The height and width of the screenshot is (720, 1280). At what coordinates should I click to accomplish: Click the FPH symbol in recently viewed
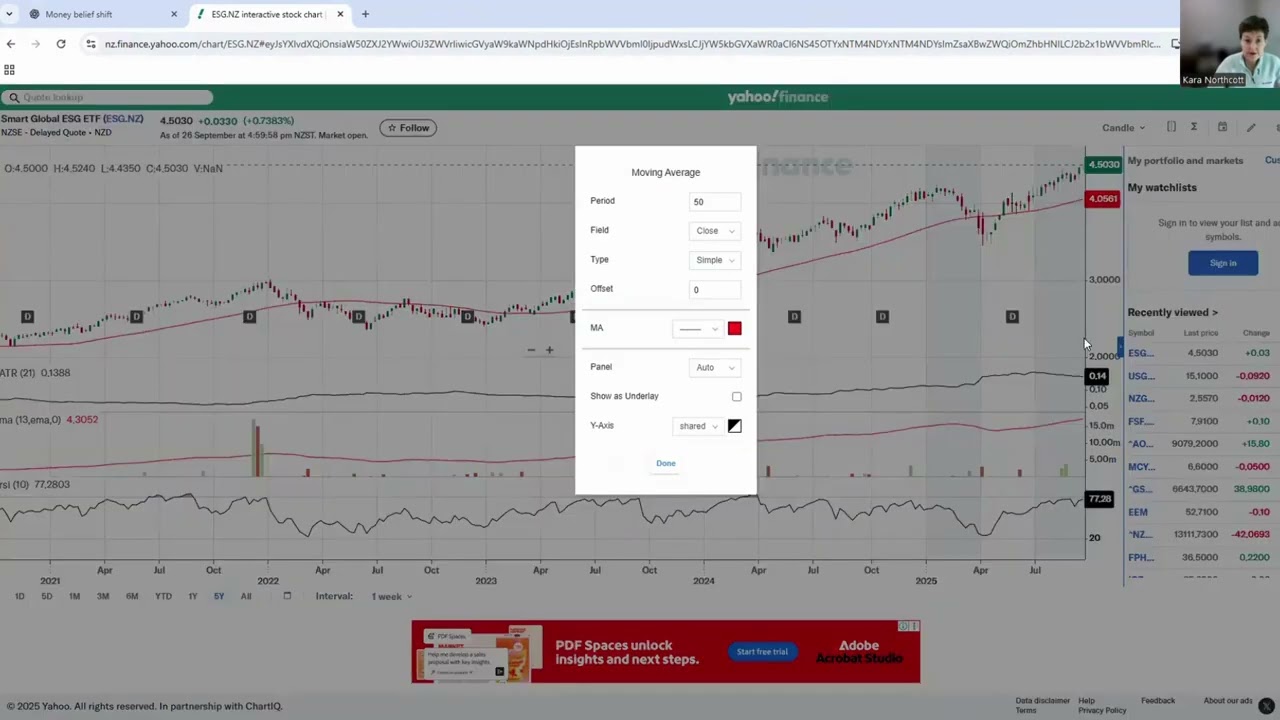(1140, 557)
